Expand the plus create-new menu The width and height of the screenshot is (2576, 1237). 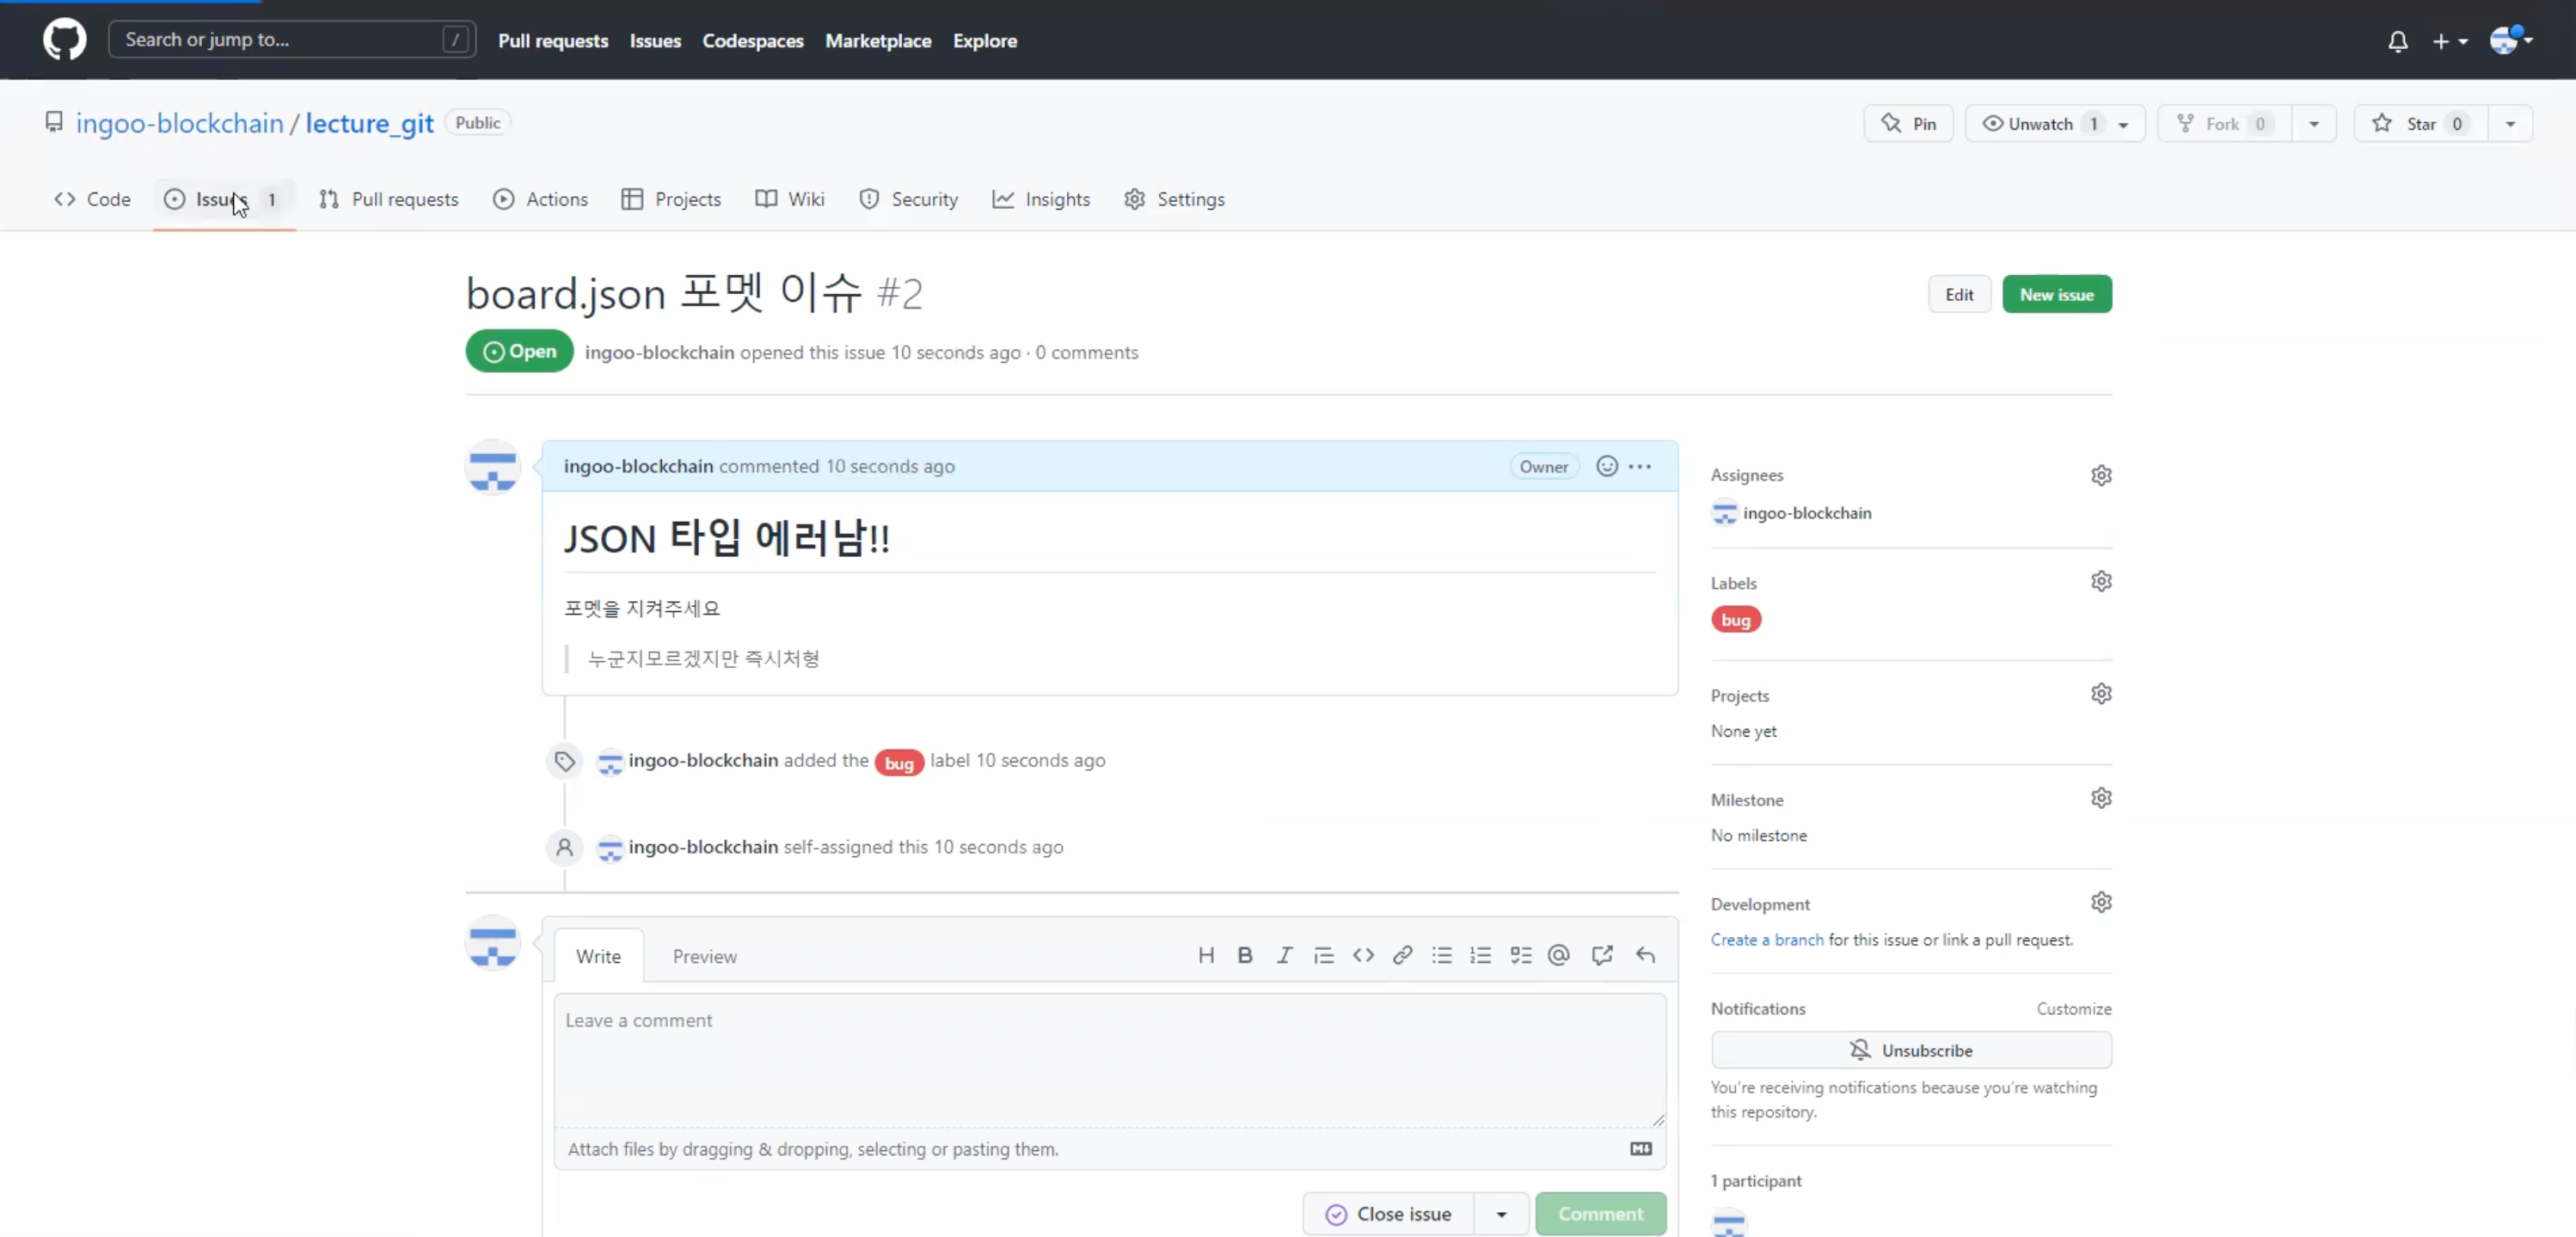tap(2449, 41)
